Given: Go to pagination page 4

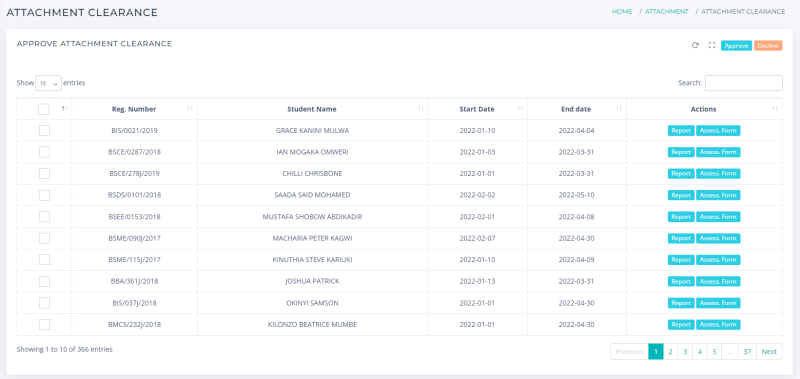Looking at the screenshot, I should (700, 351).
